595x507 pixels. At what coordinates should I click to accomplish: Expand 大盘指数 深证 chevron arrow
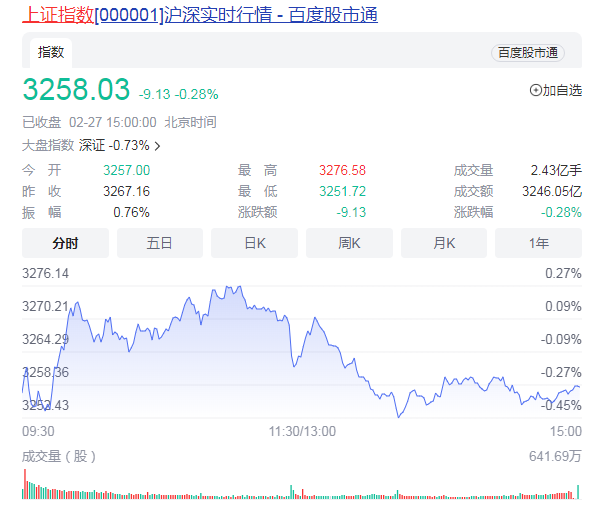157,146
